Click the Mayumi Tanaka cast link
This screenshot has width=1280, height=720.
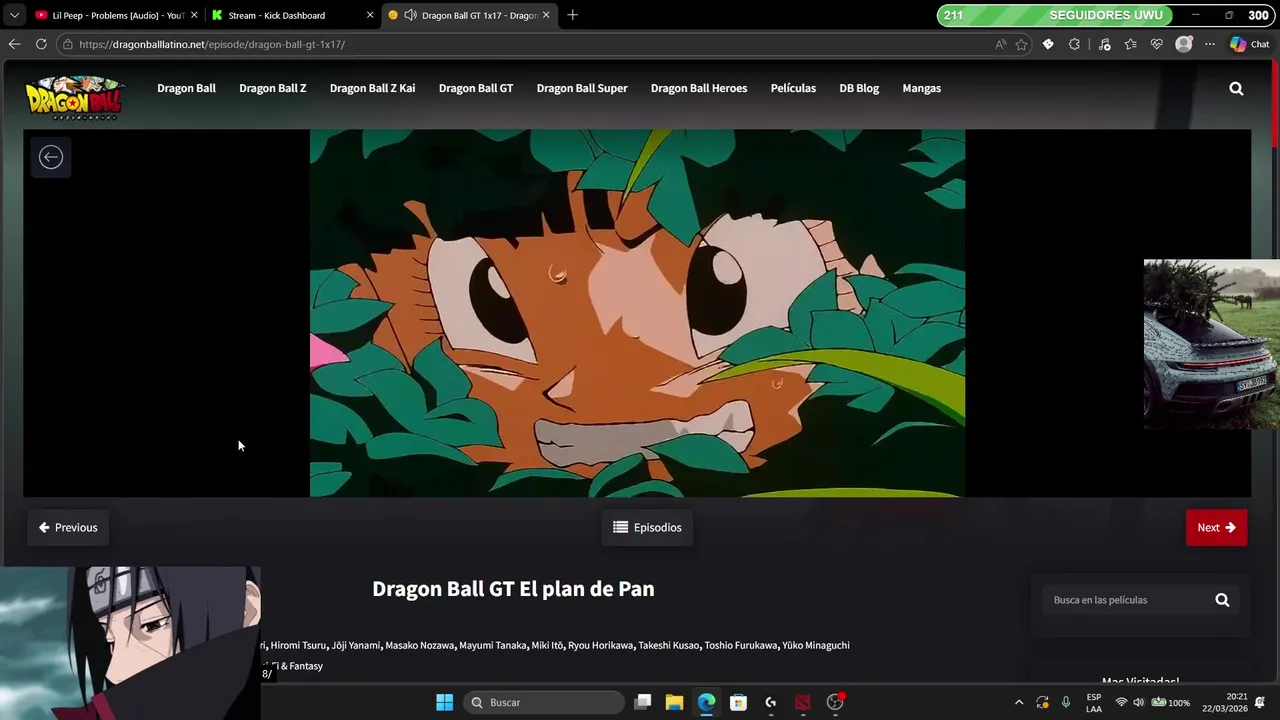click(493, 645)
